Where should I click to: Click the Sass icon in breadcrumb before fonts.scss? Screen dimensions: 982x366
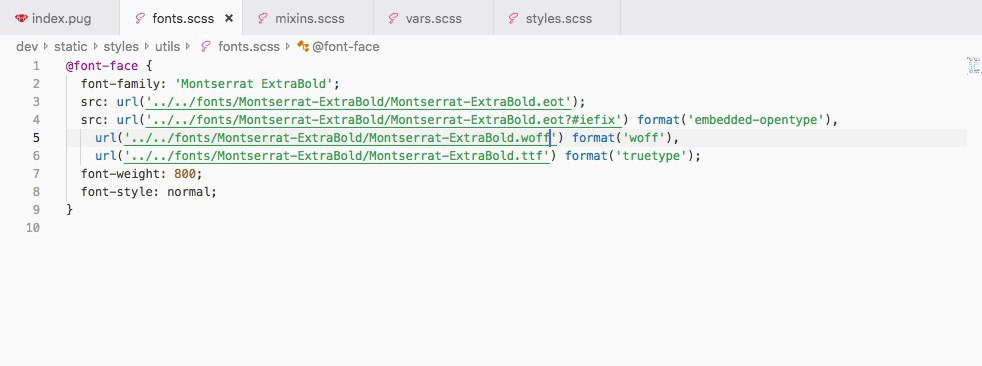[x=205, y=46]
